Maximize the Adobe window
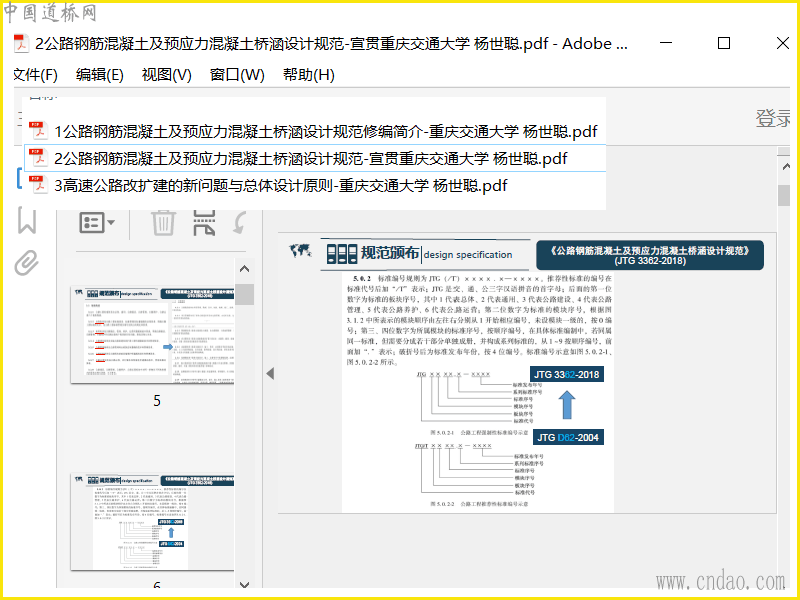The height and width of the screenshot is (600, 800). [x=723, y=43]
